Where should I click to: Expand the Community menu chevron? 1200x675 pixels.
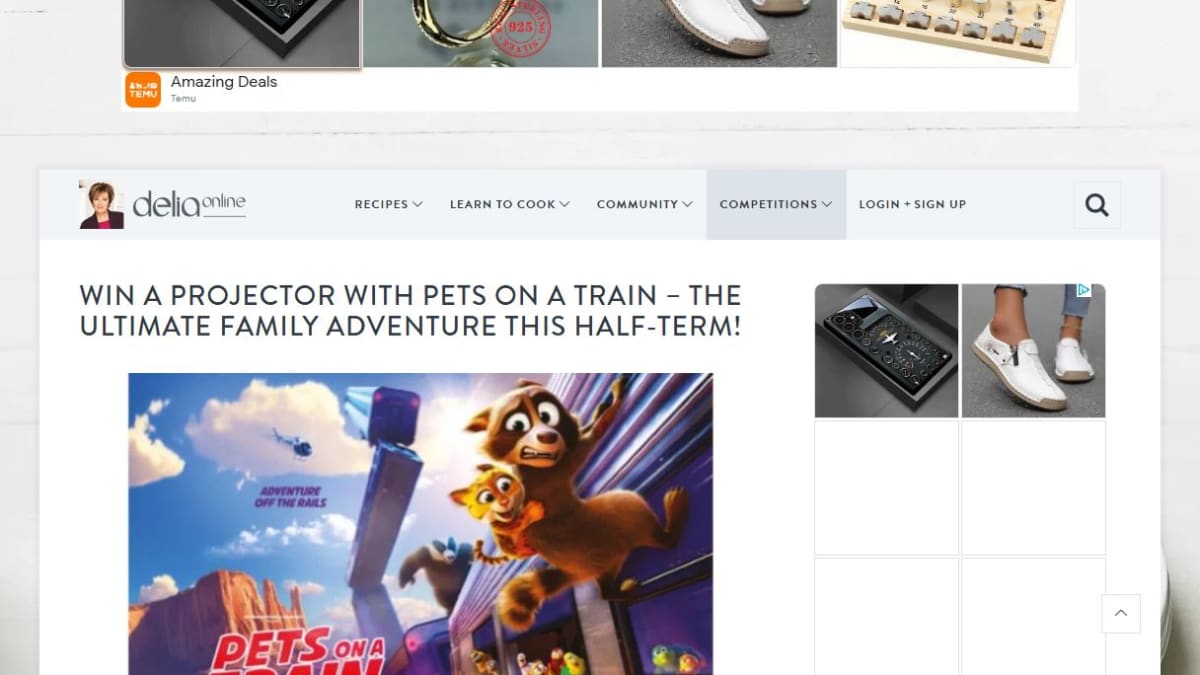tap(687, 204)
